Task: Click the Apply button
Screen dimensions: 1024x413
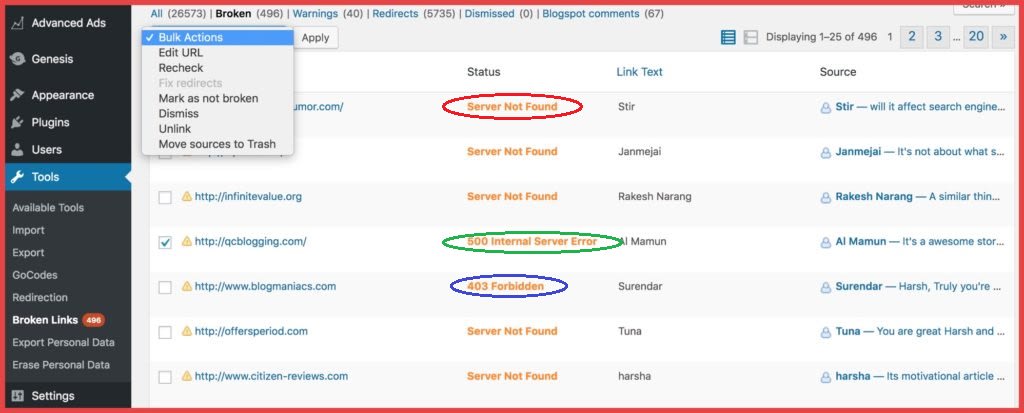Action: point(315,37)
